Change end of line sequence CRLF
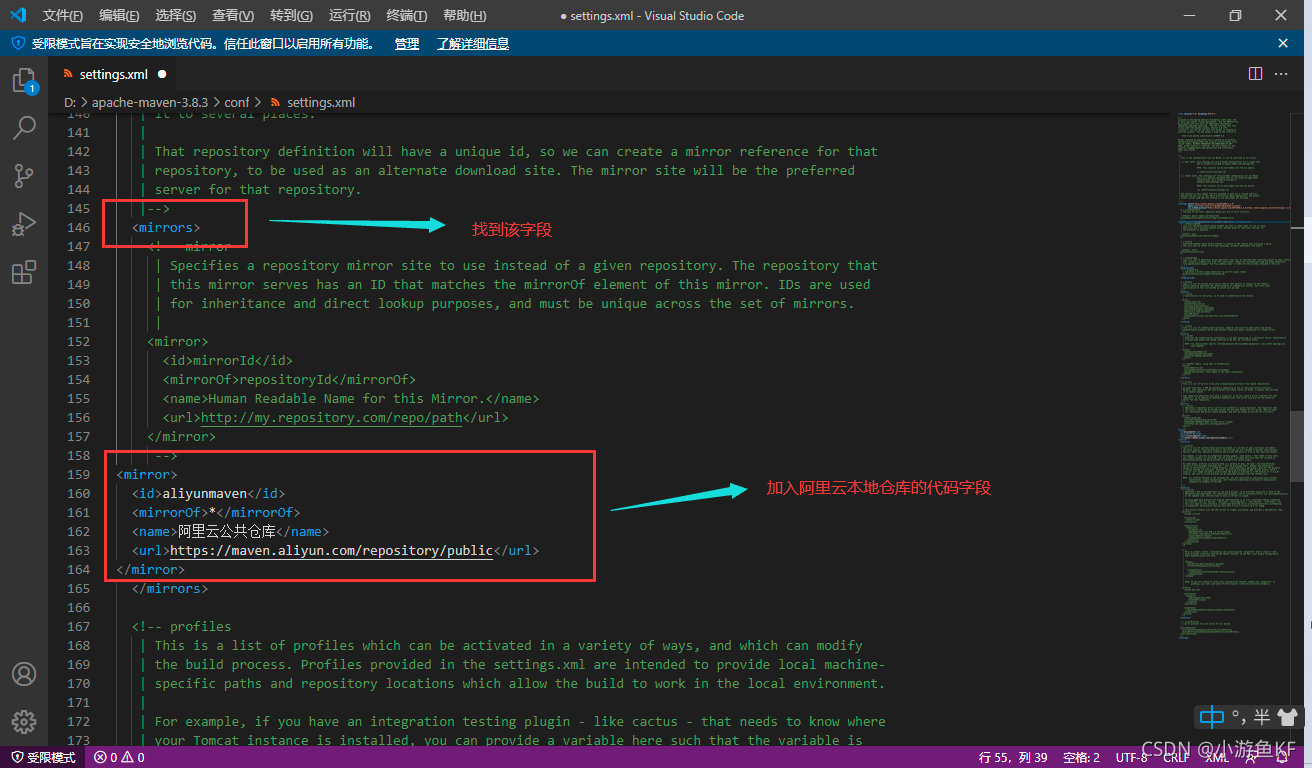Viewport: 1312px width, 768px height. (x=1175, y=757)
